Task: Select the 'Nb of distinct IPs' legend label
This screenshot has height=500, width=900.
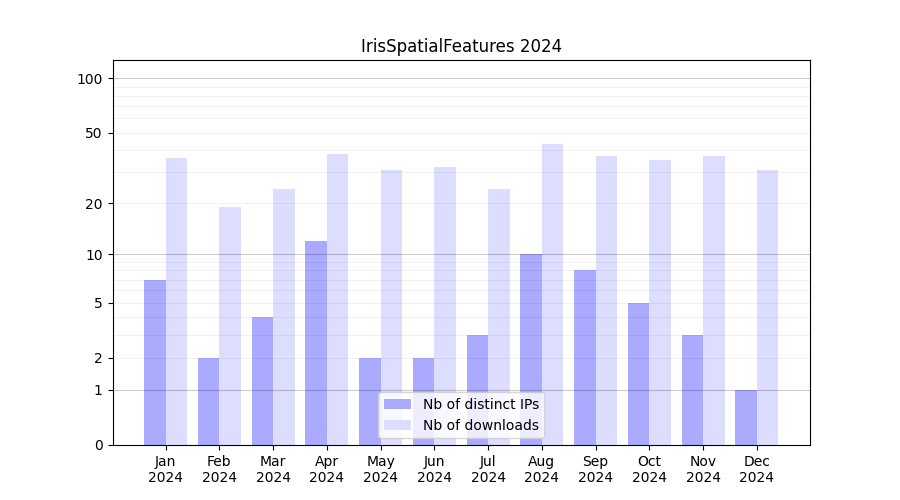Action: (x=480, y=404)
